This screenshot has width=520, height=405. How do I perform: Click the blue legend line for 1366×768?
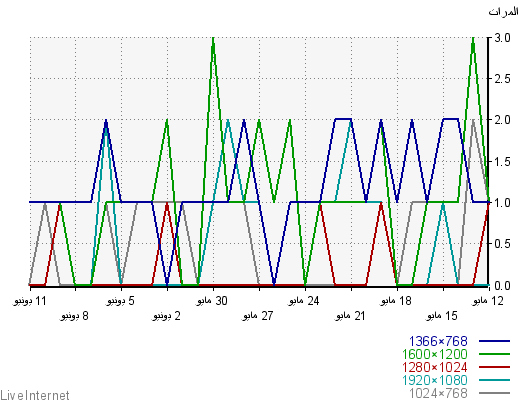click(494, 341)
